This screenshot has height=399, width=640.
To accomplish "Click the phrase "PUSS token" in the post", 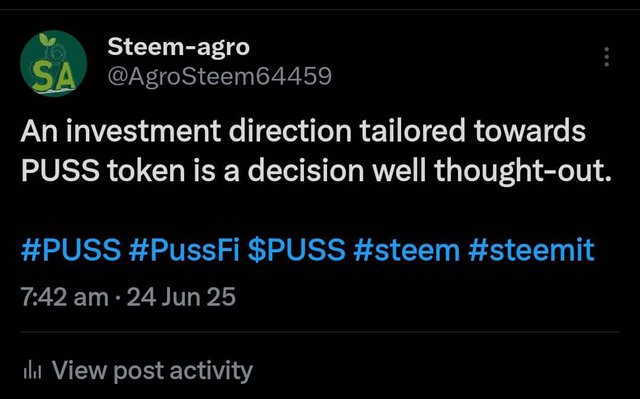I will (x=102, y=171).
